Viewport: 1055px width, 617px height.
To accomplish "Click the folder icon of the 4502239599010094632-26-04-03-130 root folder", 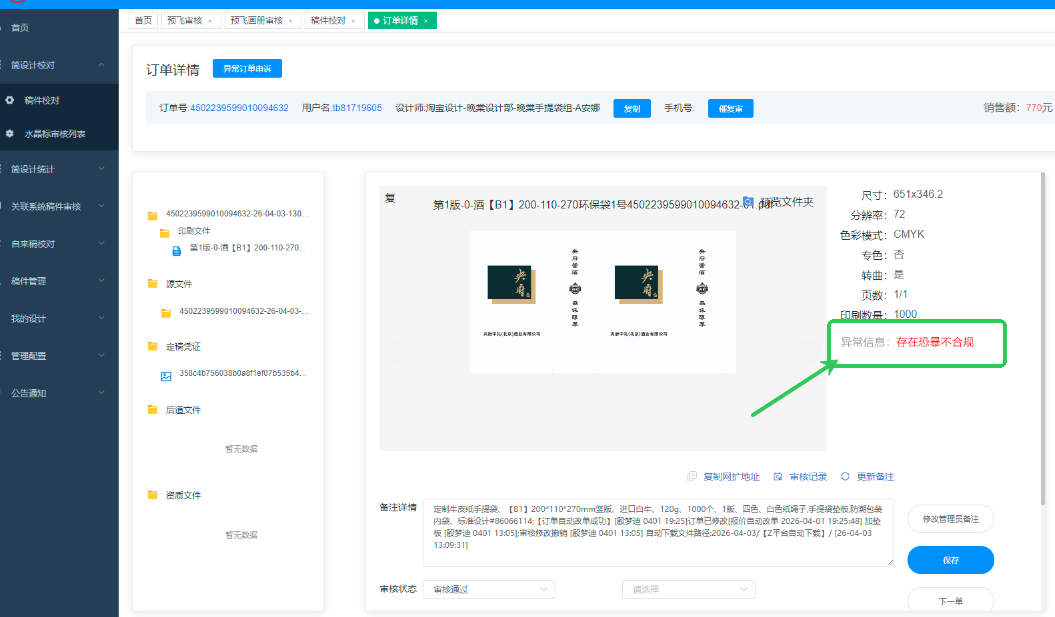I will point(153,215).
